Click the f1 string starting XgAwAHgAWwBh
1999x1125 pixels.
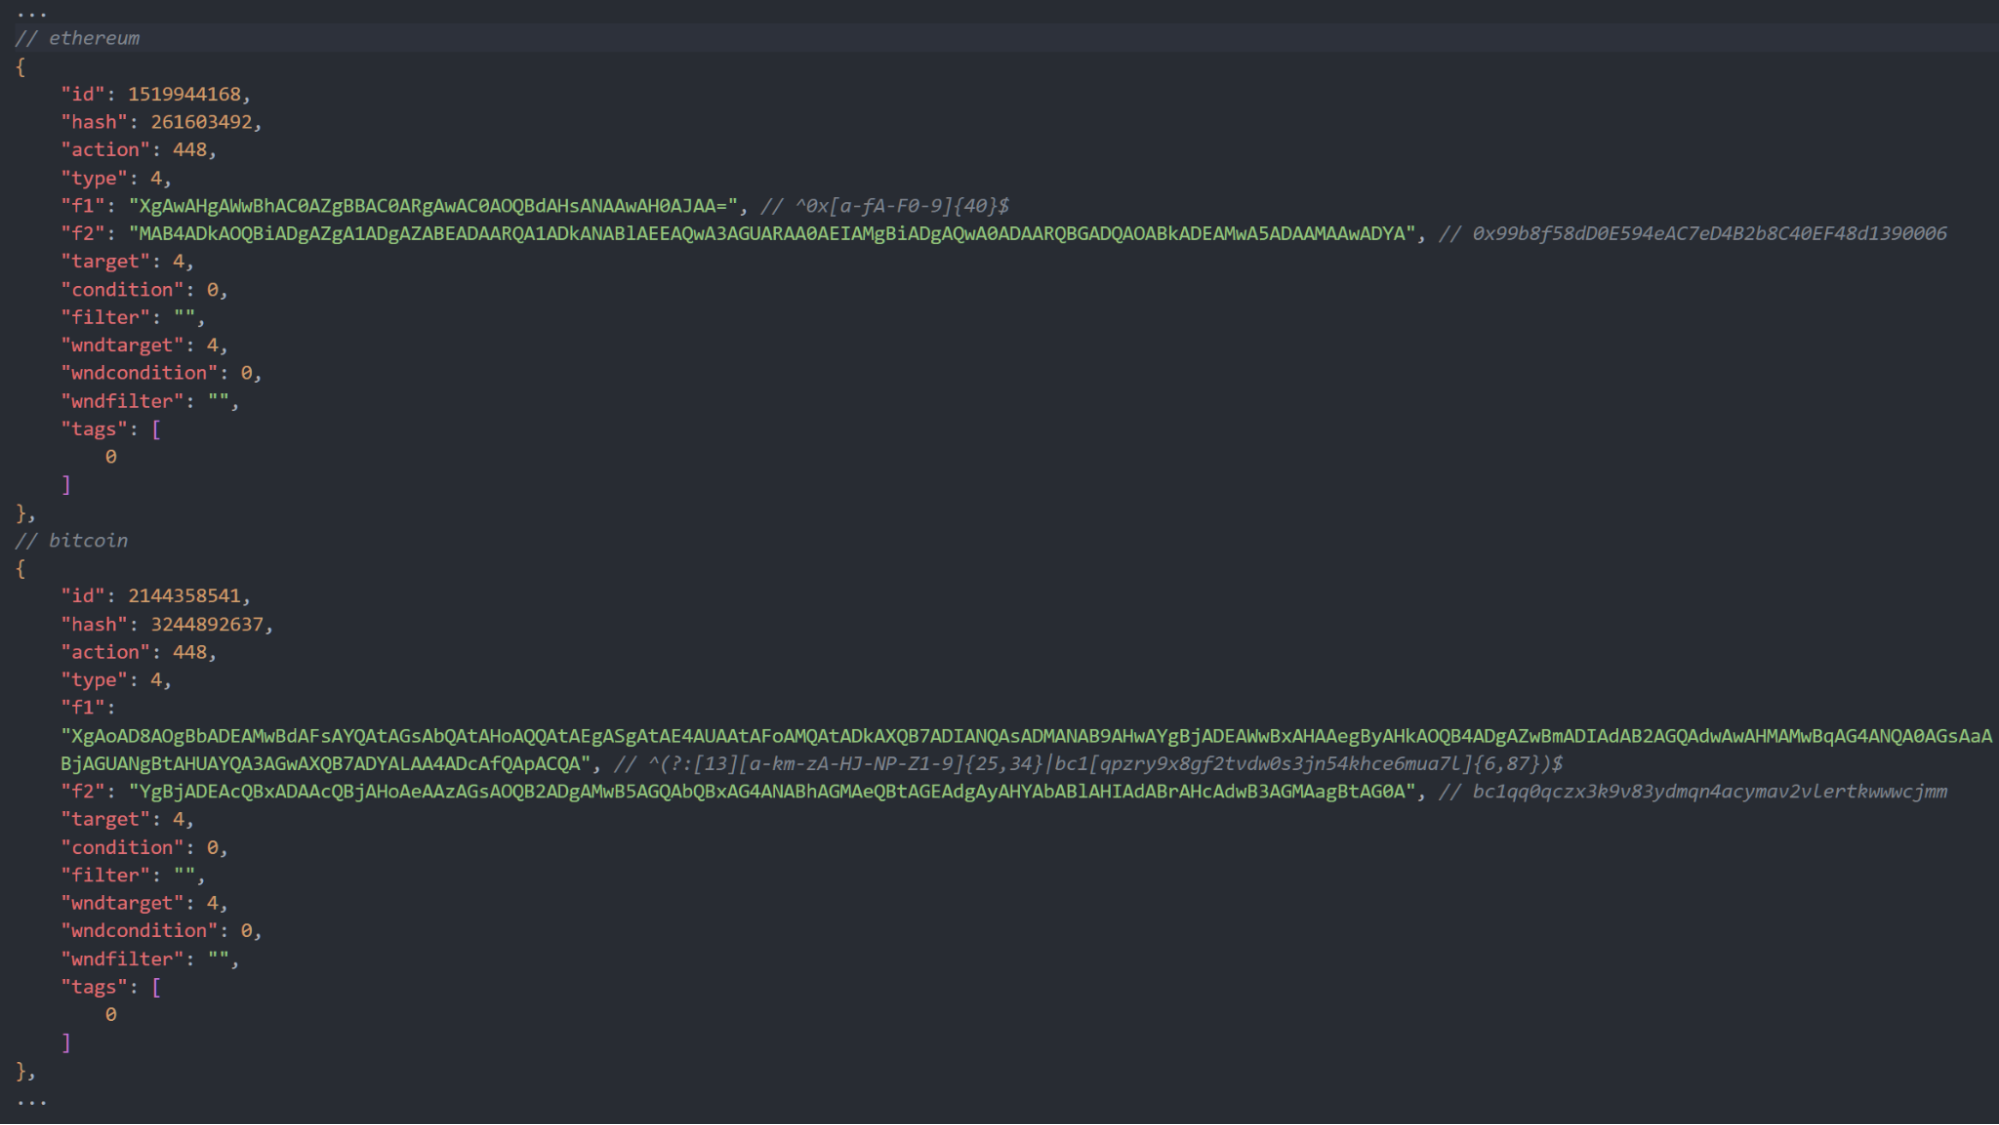[x=433, y=206]
